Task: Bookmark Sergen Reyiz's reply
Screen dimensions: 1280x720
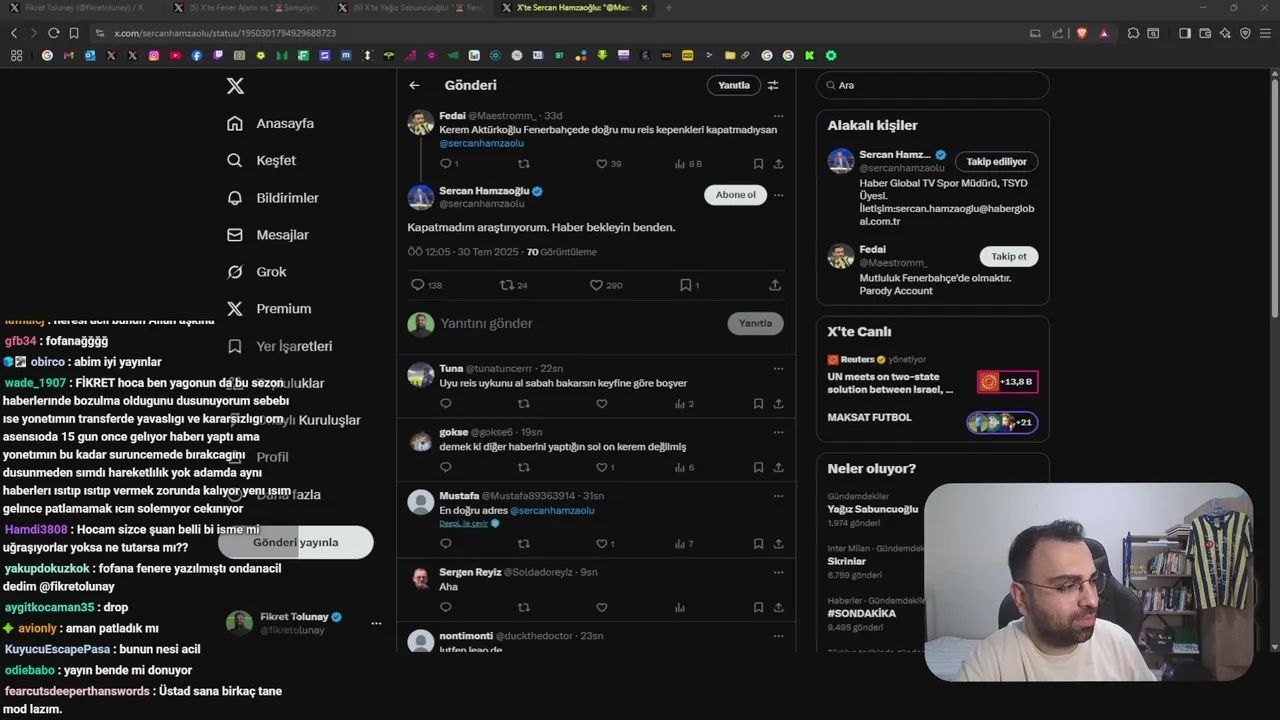Action: pos(758,607)
